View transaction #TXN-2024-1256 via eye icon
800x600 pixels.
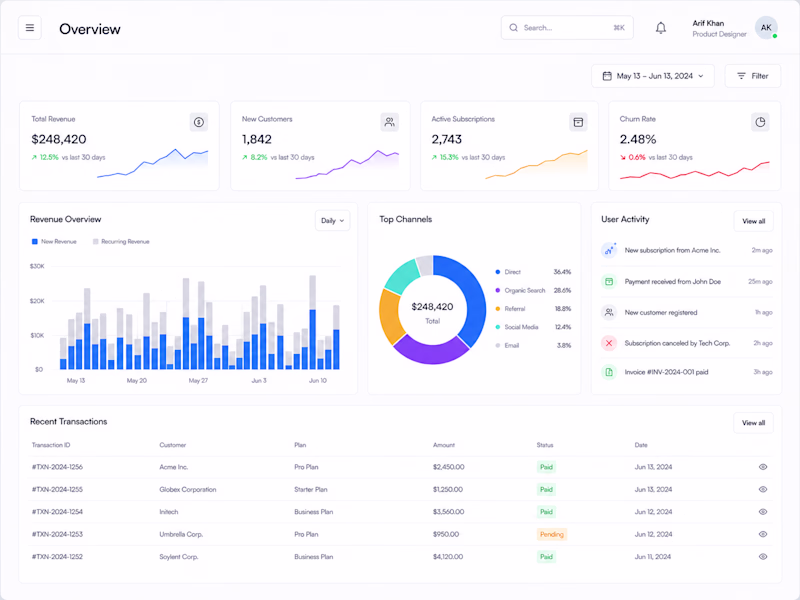coord(763,467)
